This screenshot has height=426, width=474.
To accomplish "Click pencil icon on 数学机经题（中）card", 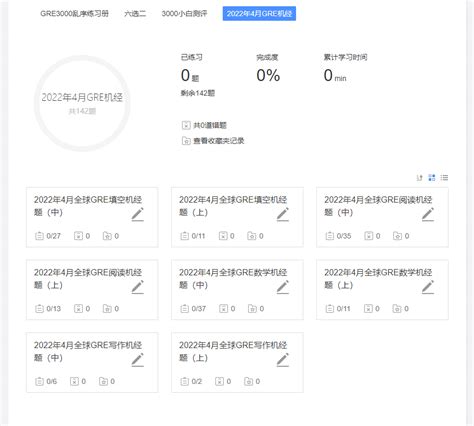I will point(283,287).
